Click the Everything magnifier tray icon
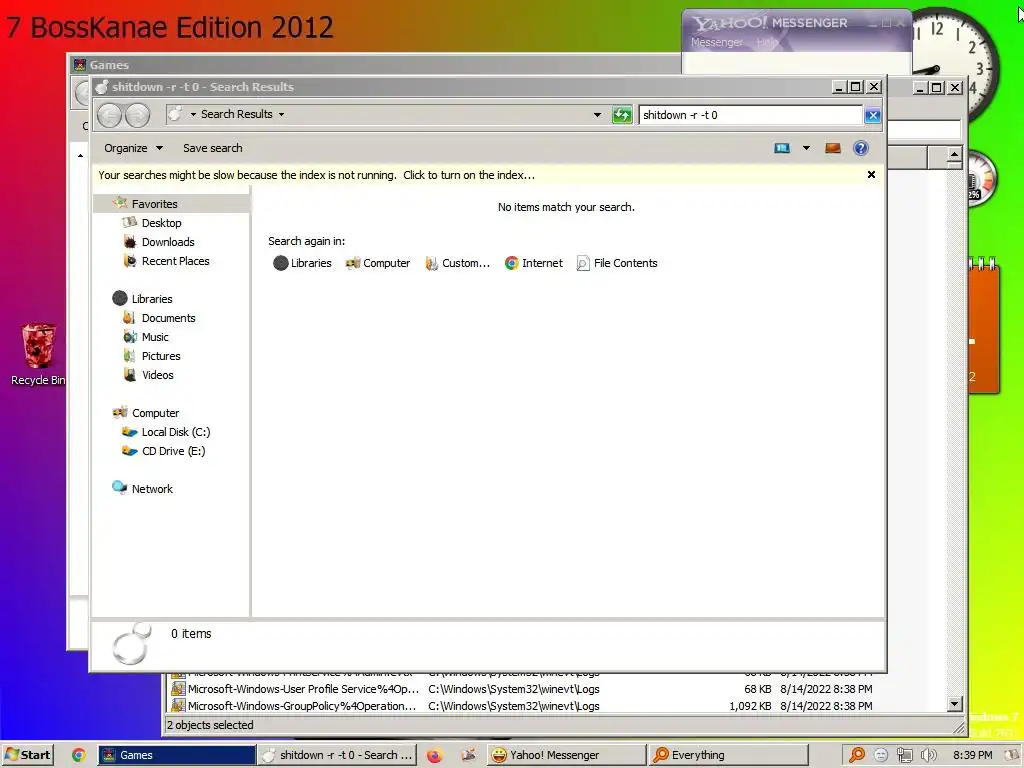1024x768 pixels. (x=857, y=755)
